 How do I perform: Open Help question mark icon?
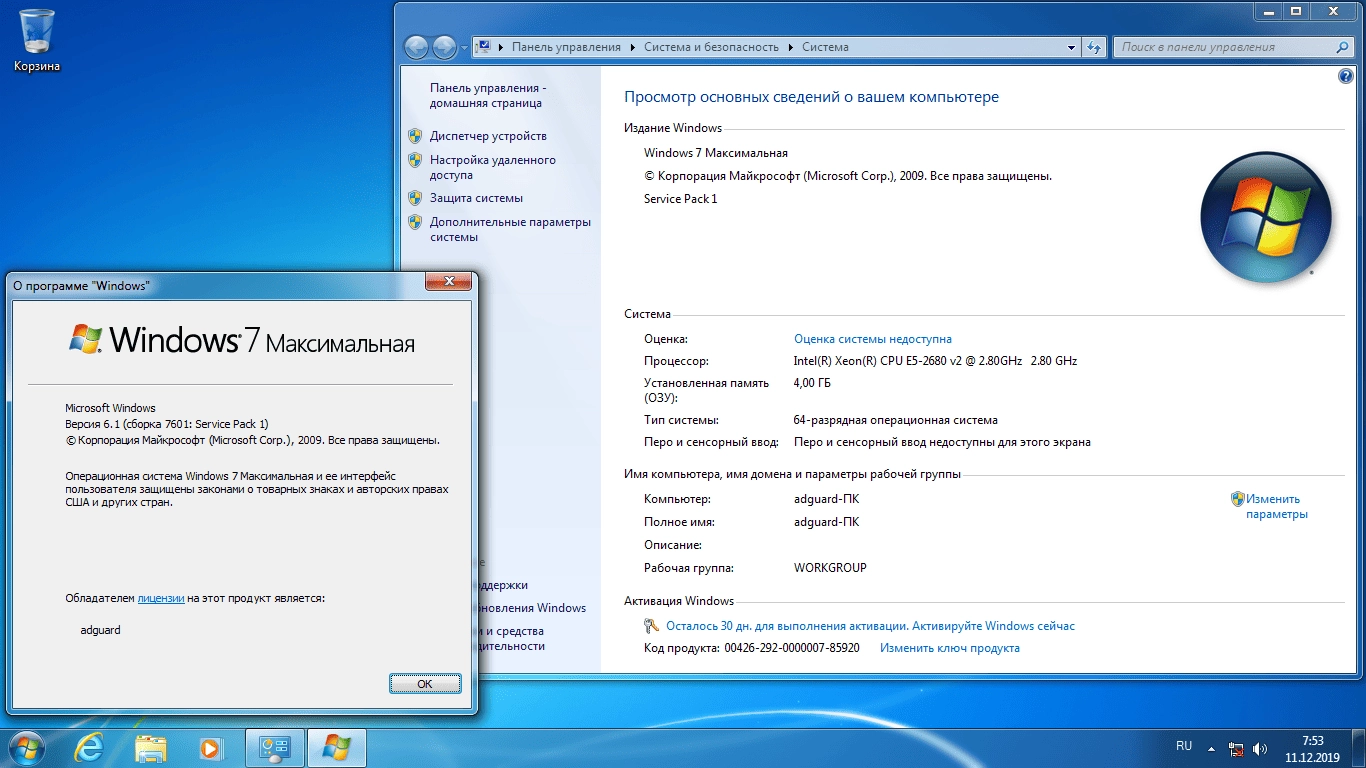tap(1345, 77)
